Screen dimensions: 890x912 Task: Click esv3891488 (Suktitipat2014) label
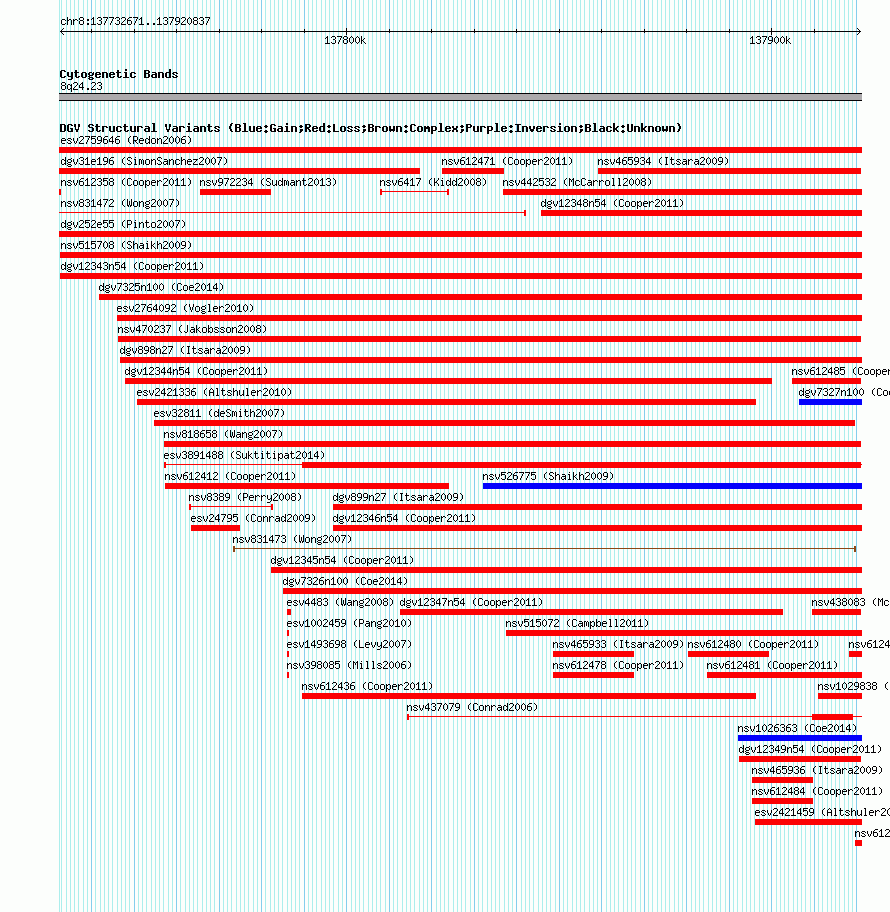pyautogui.click(x=244, y=454)
